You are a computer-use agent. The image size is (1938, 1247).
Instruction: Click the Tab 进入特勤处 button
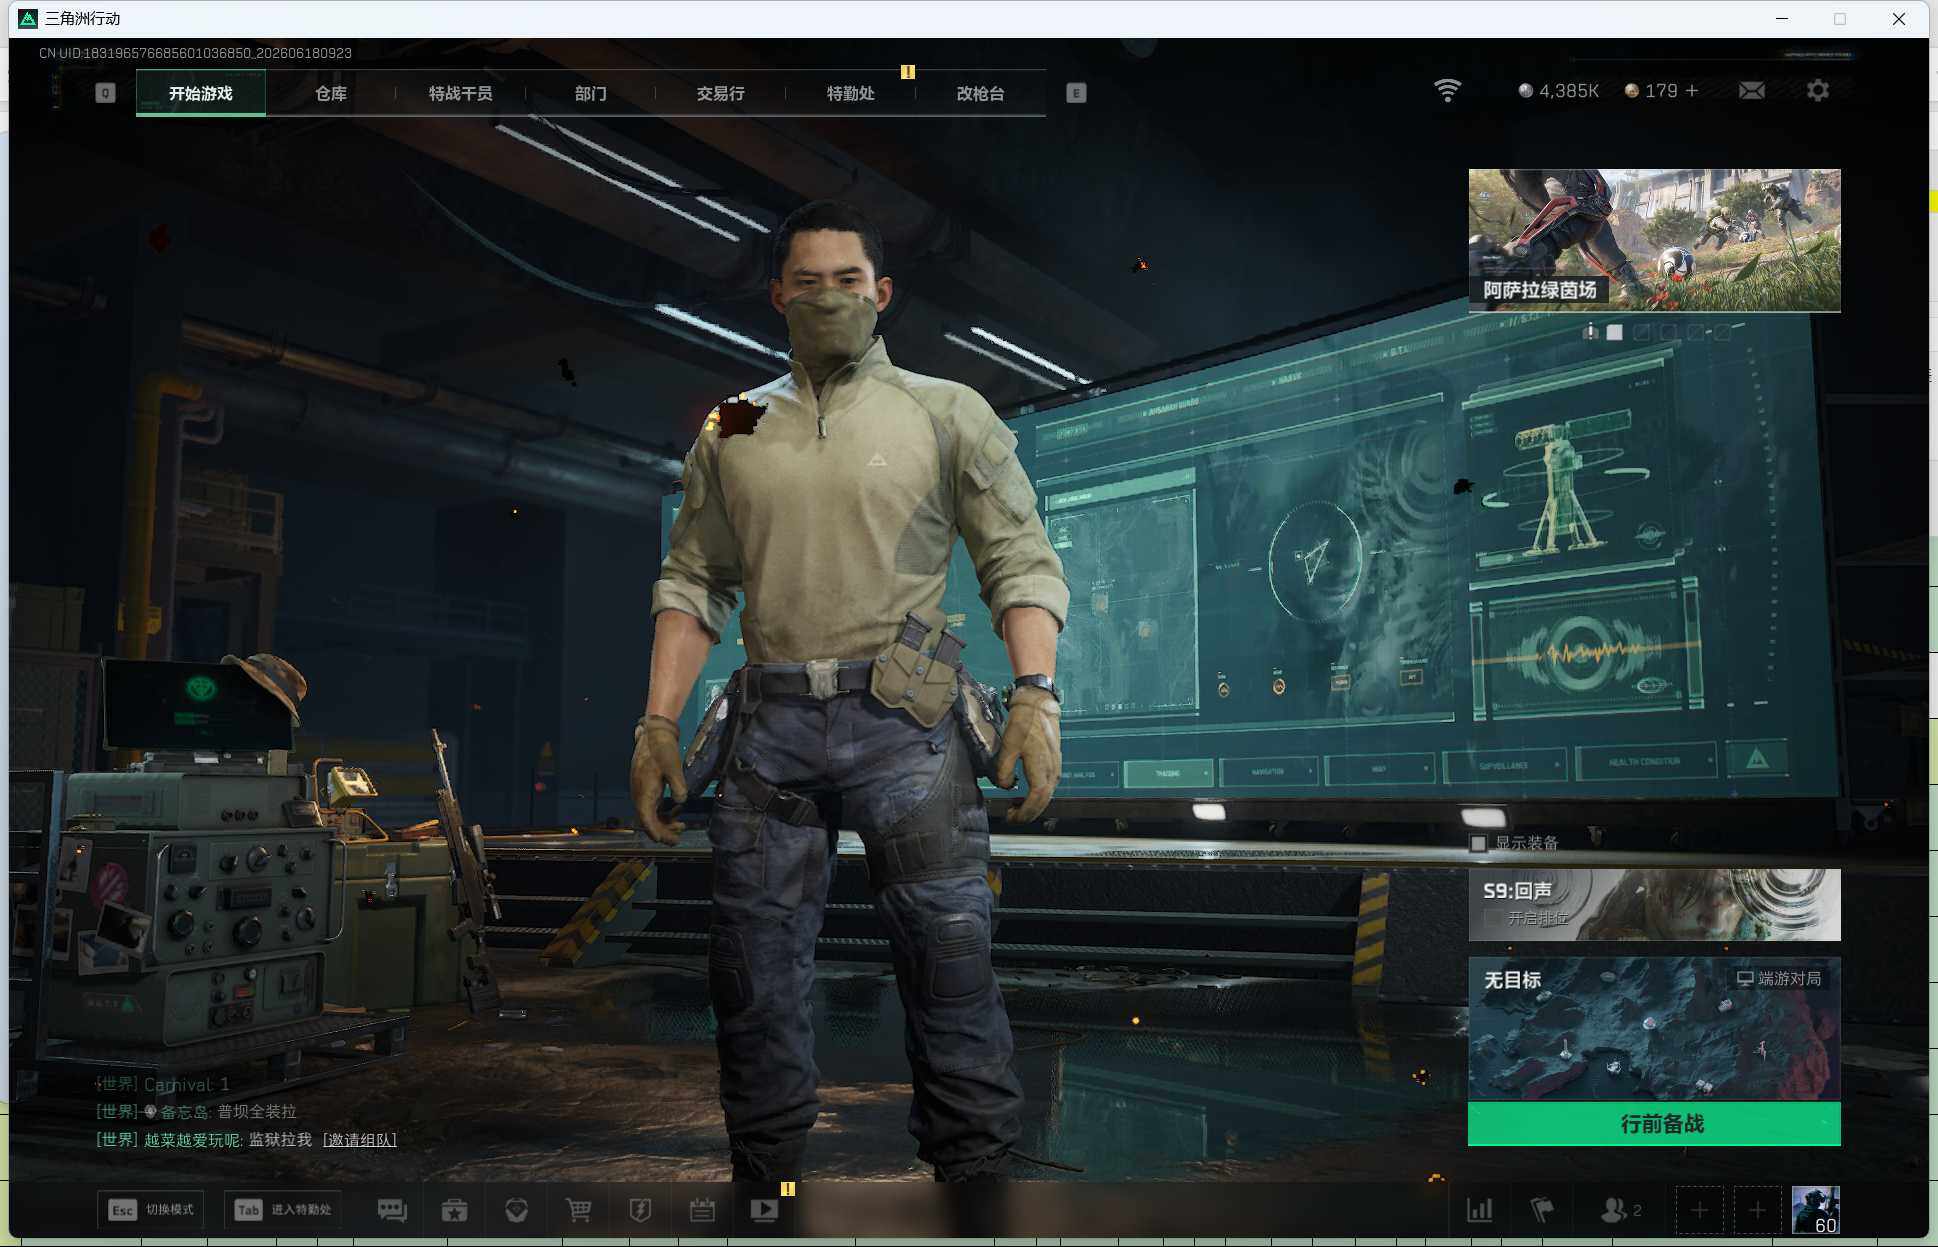click(283, 1210)
